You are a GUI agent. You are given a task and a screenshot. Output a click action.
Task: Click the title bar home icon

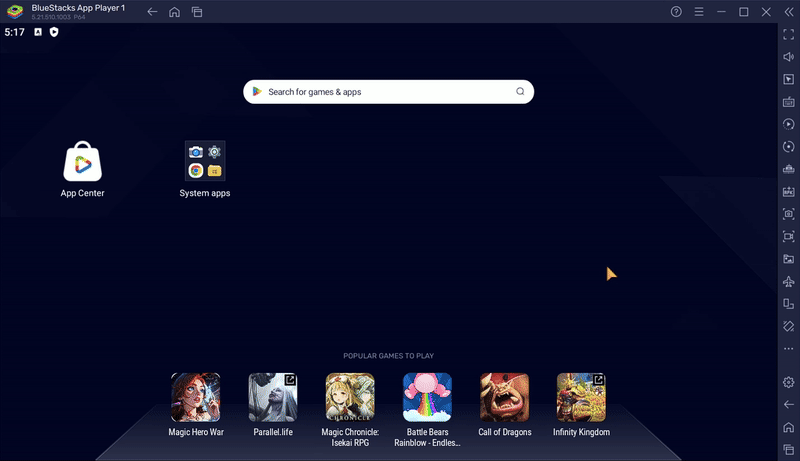point(174,12)
